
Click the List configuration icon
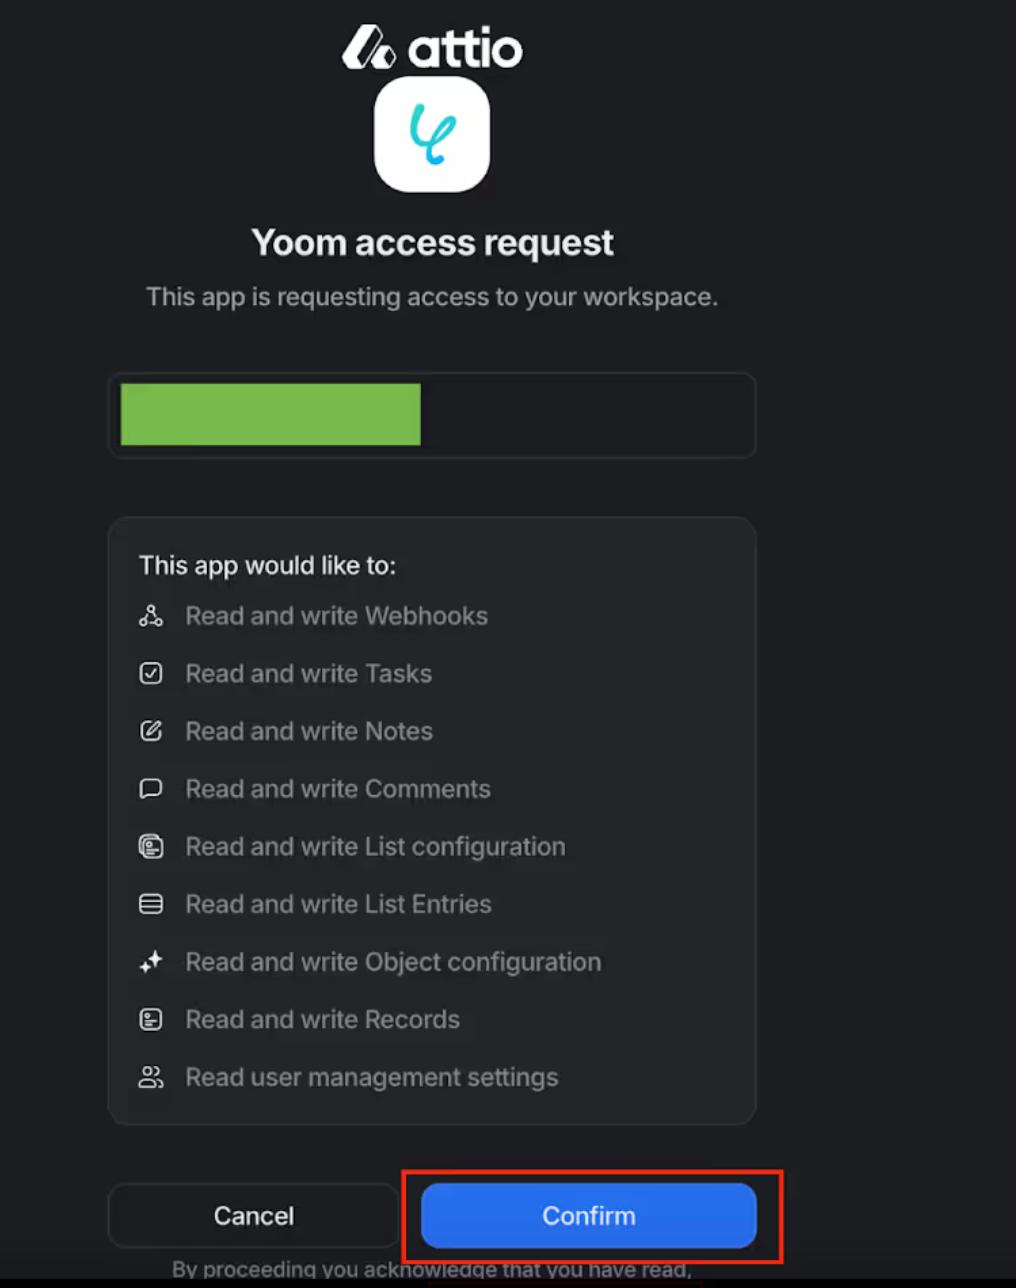click(151, 847)
